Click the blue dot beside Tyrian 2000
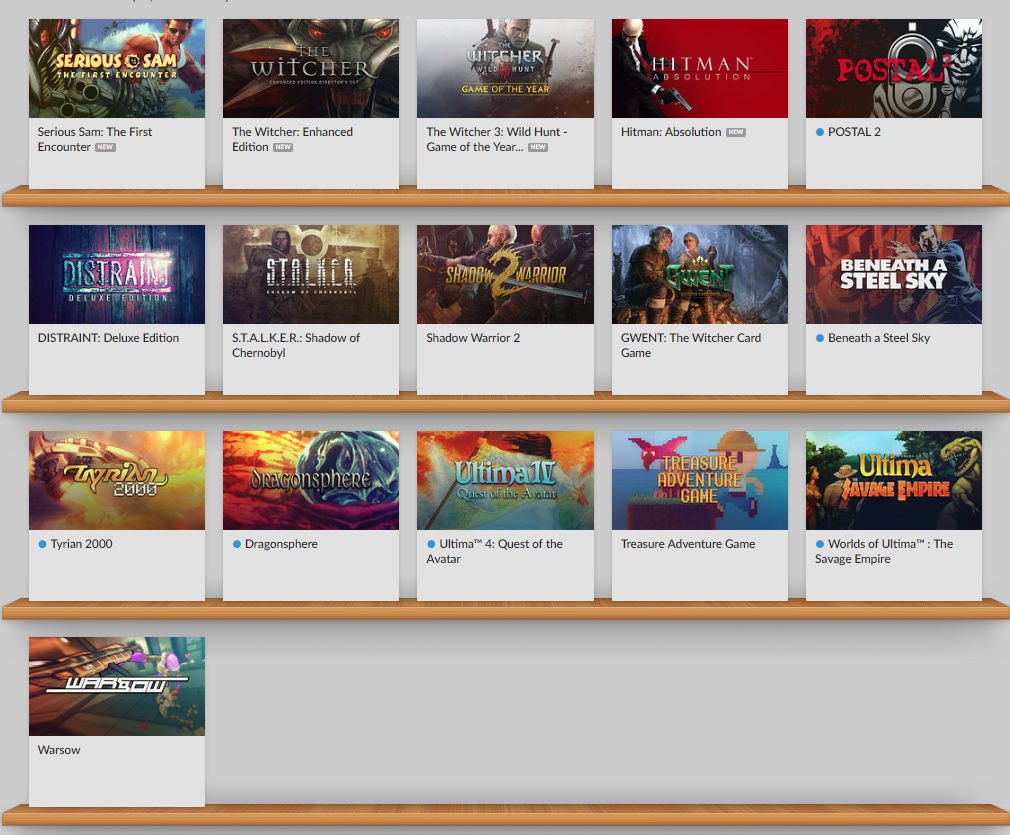 tap(43, 544)
